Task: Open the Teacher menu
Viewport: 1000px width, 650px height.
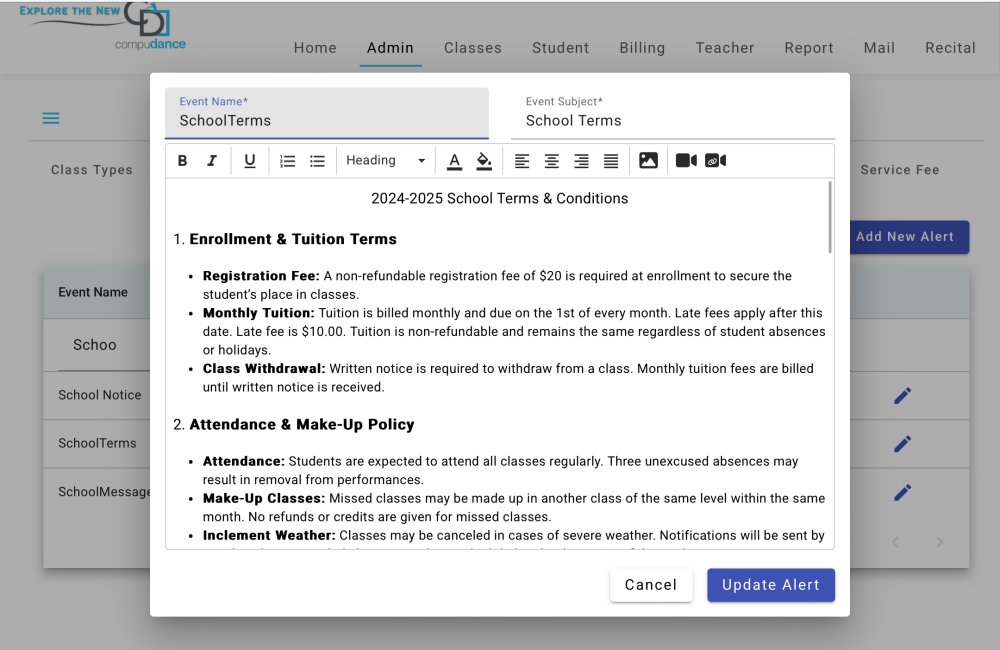Action: (x=724, y=48)
